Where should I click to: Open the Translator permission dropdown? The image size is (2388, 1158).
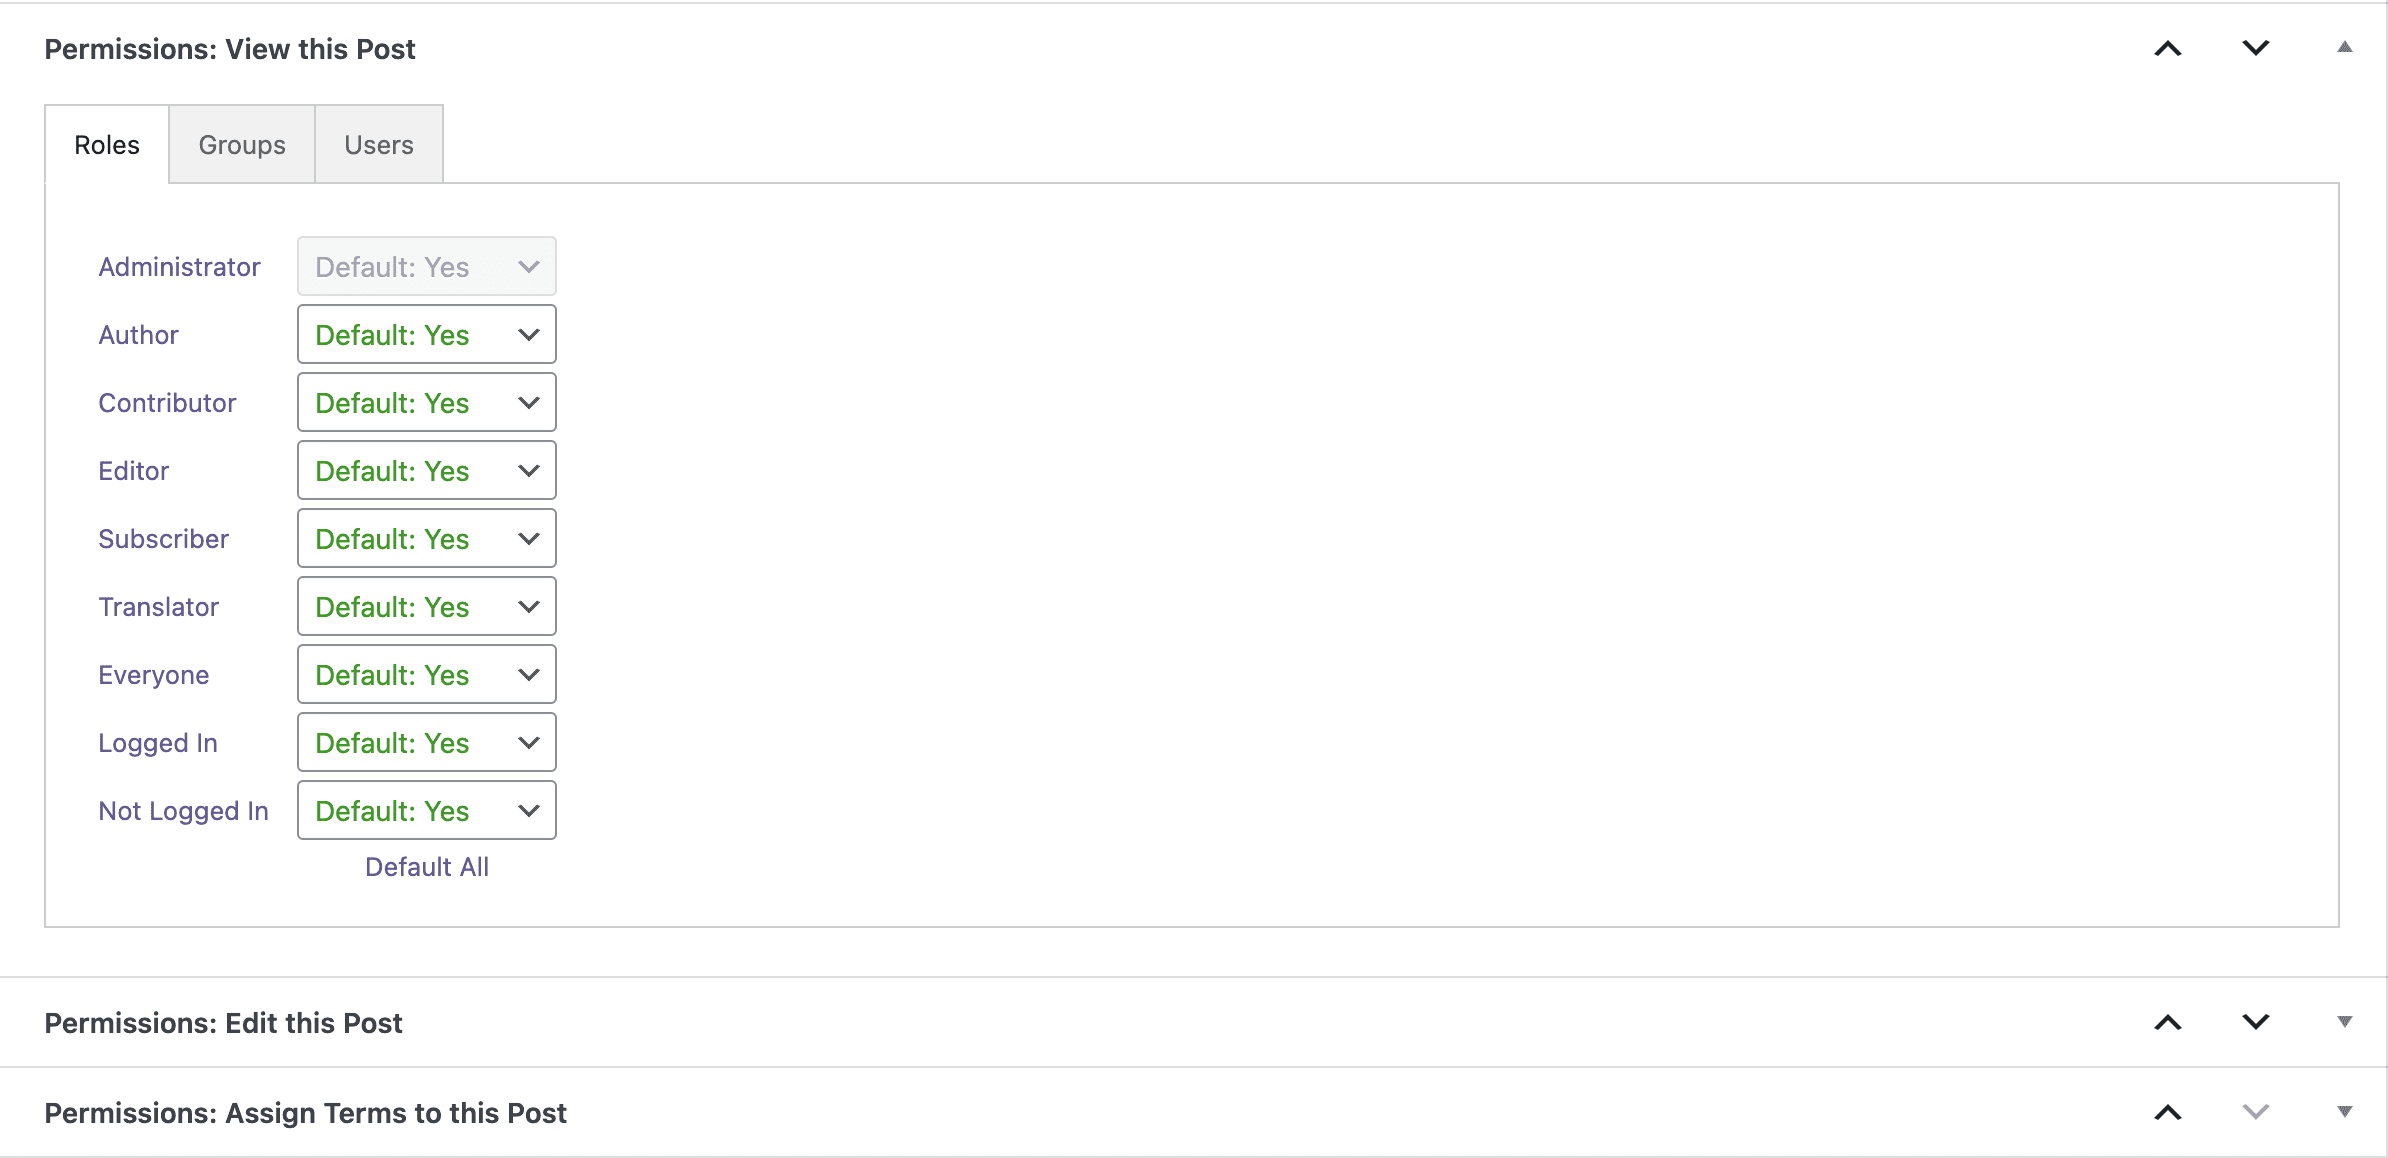pos(426,606)
